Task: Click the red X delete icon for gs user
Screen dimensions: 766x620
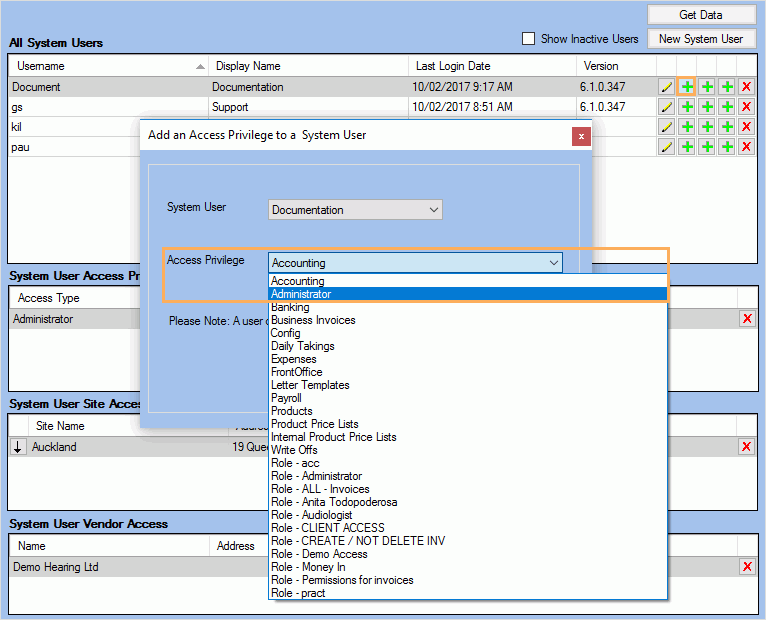Action: [746, 107]
